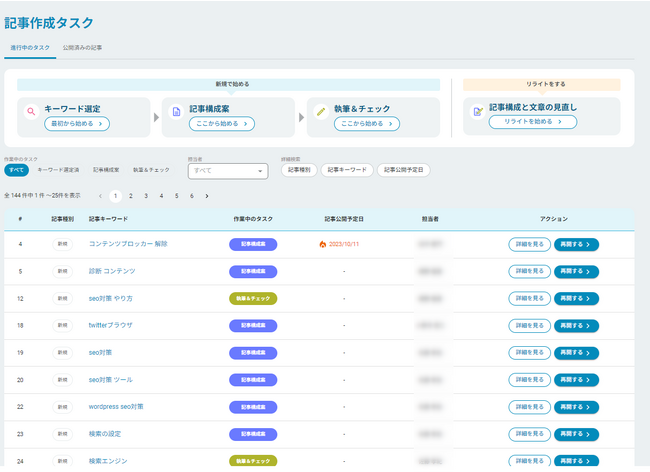Image resolution: width=650 pixels, height=472 pixels.
Task: Select the 執筆＆チェック task filter
Action: (151, 170)
